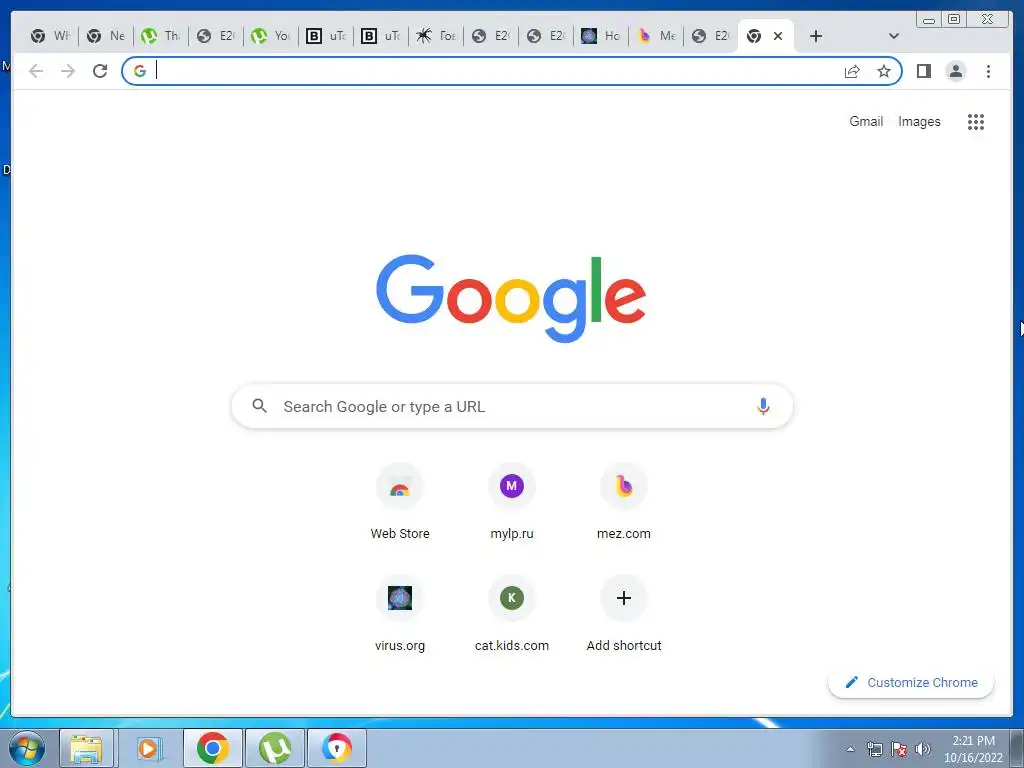Go back to the previous page
This screenshot has width=1024, height=768.
pyautogui.click(x=36, y=71)
